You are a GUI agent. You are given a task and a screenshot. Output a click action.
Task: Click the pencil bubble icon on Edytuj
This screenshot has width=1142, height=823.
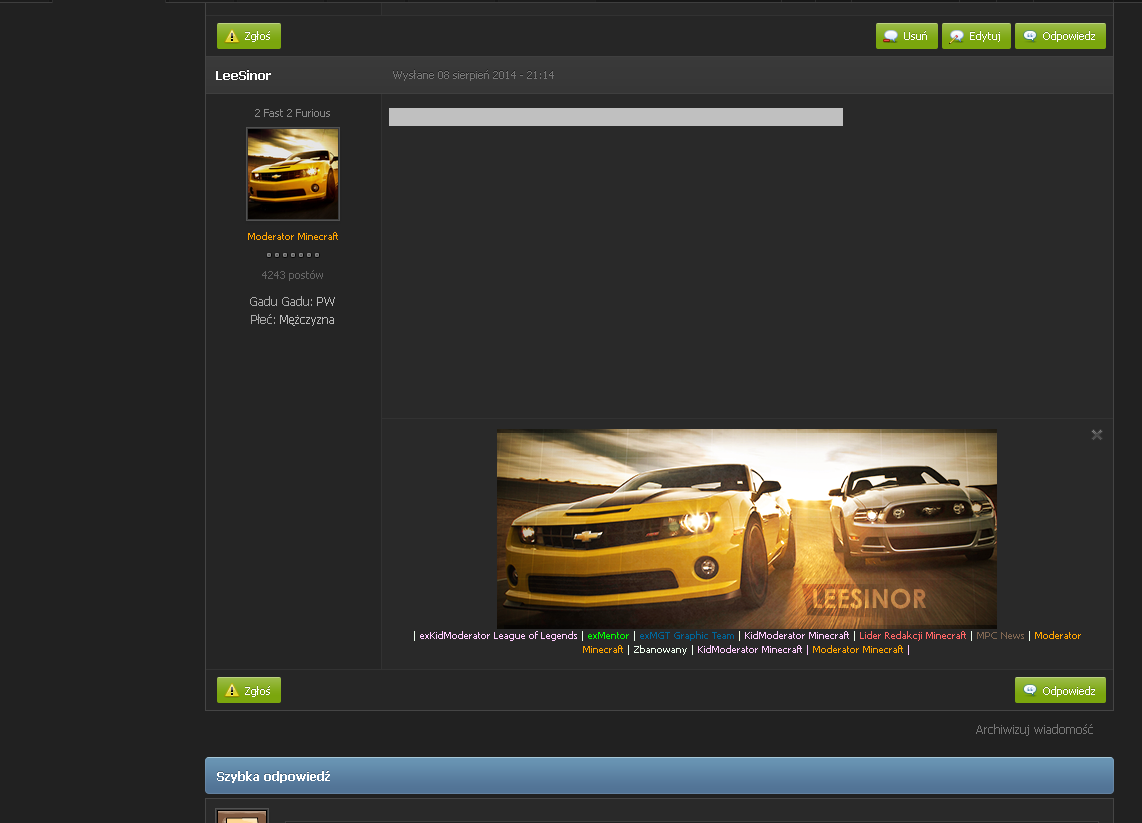(x=956, y=36)
